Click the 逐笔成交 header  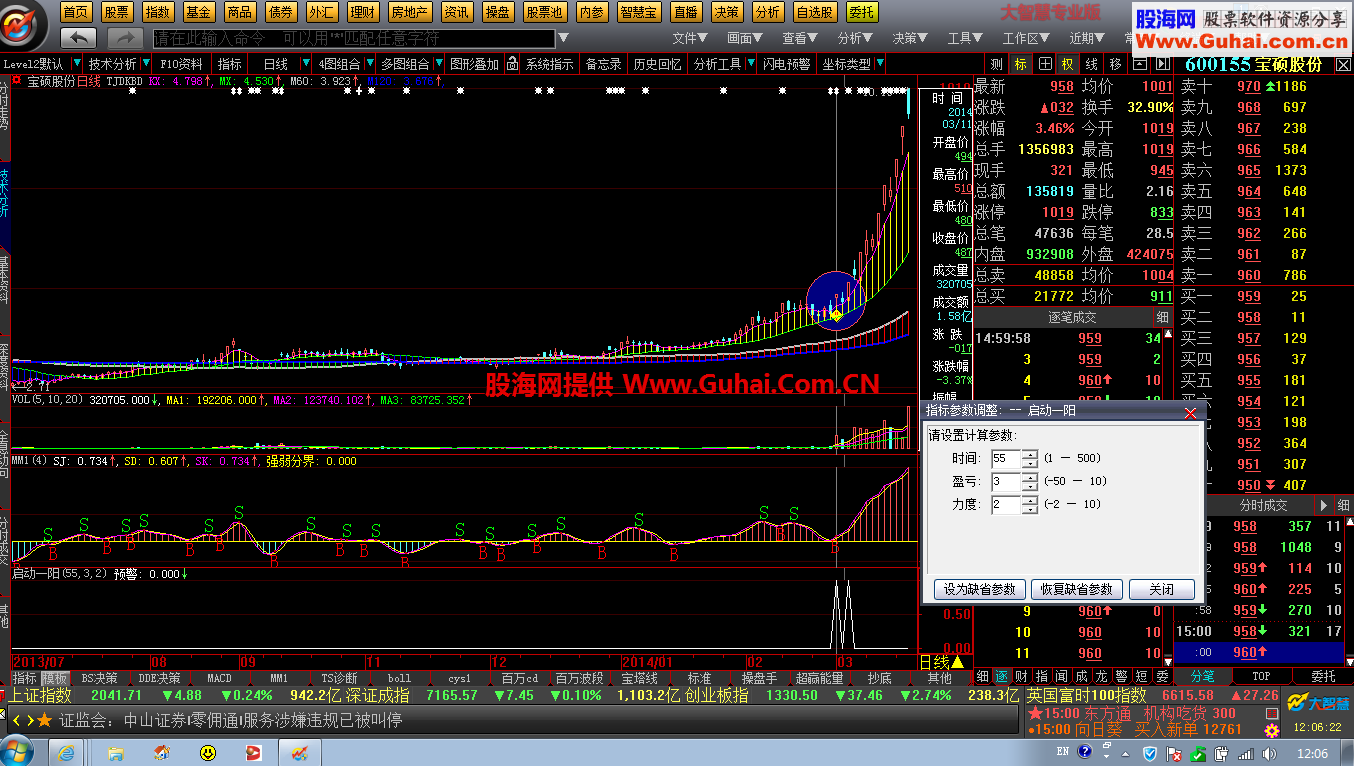pos(1072,317)
